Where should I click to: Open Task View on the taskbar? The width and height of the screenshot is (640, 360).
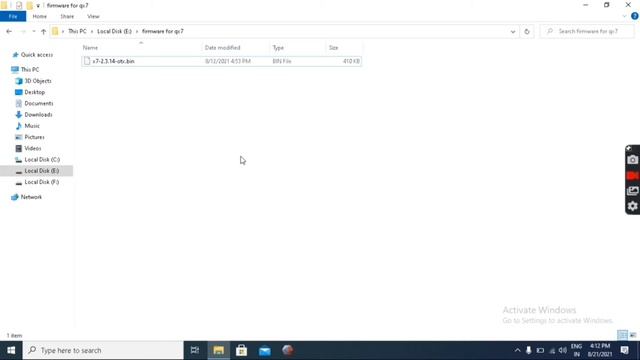click(195, 350)
